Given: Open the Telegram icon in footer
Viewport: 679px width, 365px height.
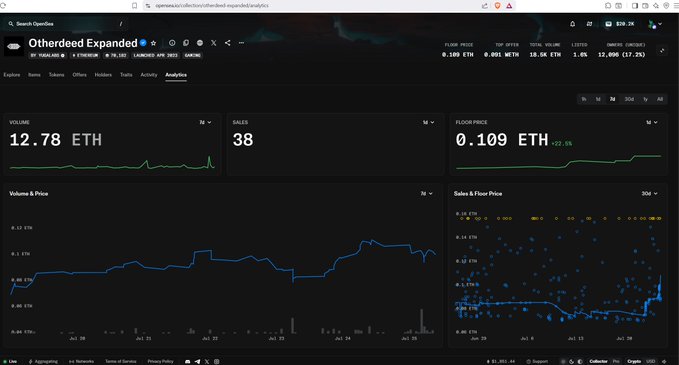Looking at the screenshot, I should [x=197, y=361].
